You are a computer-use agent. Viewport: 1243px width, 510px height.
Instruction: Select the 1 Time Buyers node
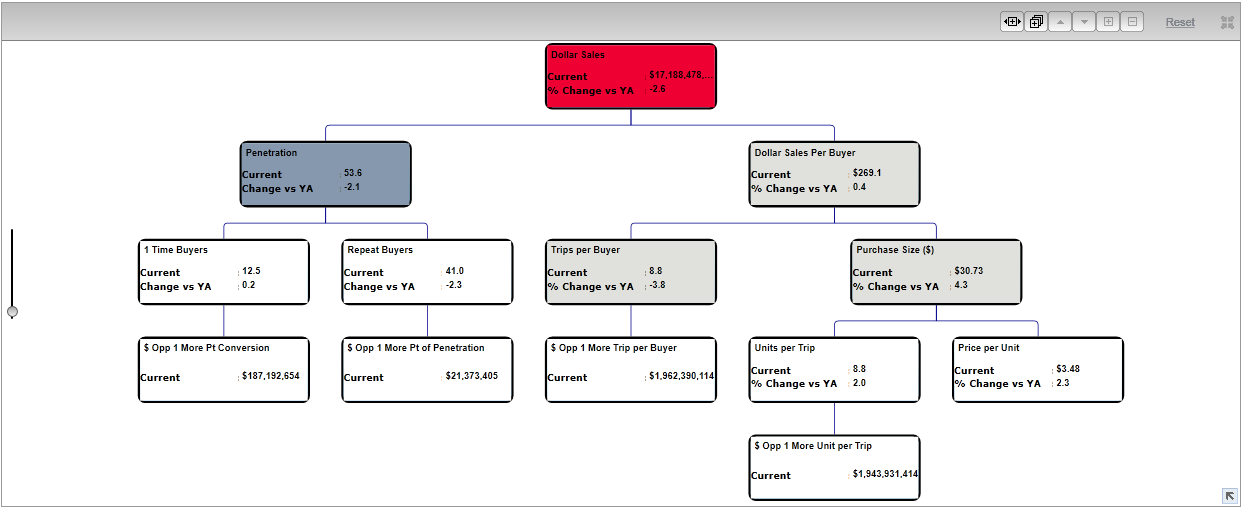(x=224, y=272)
